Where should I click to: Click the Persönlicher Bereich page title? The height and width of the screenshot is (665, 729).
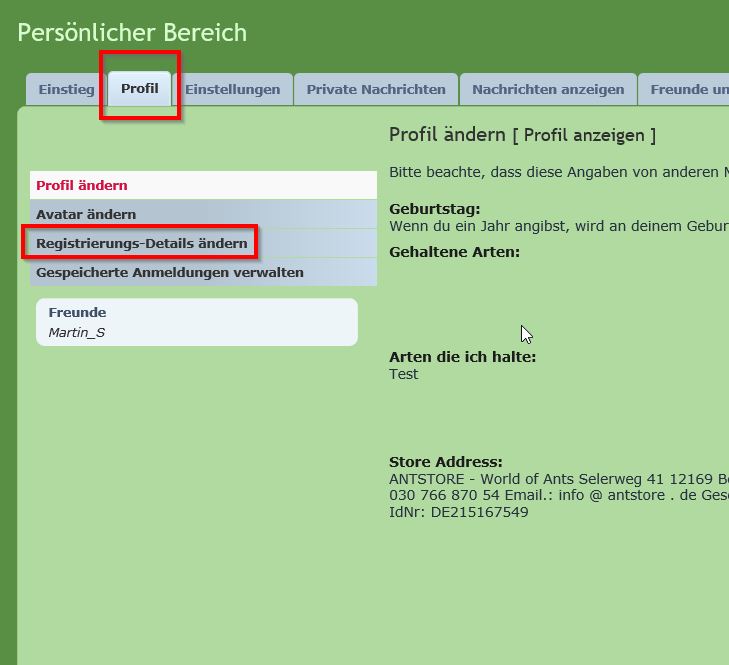click(x=132, y=32)
